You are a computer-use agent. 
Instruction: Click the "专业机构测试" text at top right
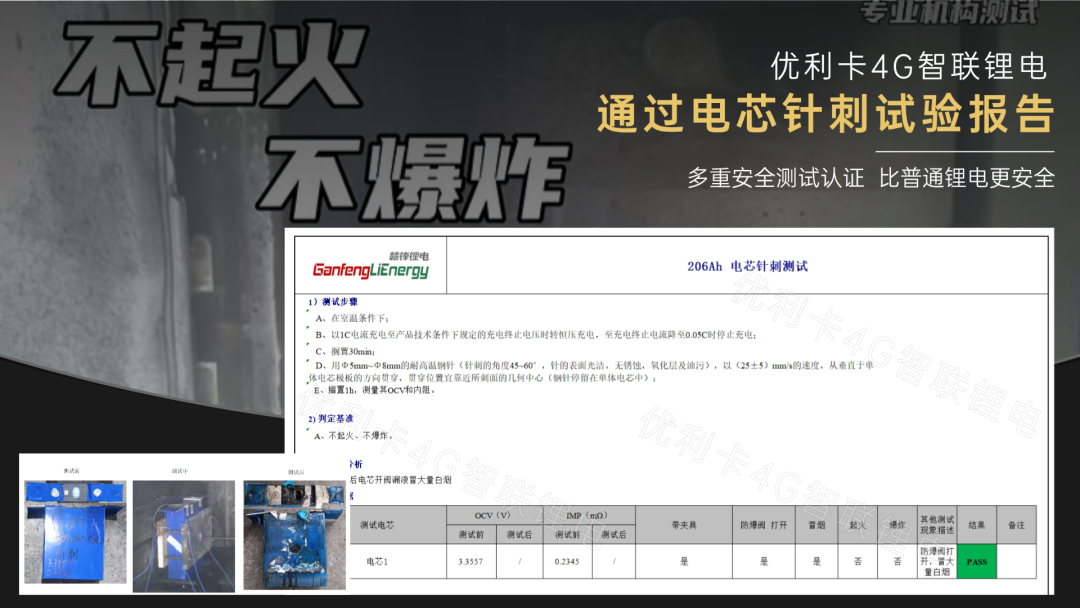pos(949,11)
